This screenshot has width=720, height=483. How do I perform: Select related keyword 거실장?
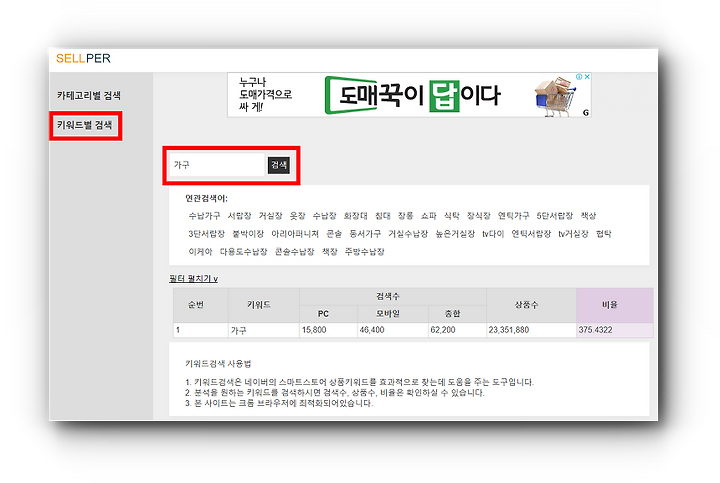tap(270, 216)
